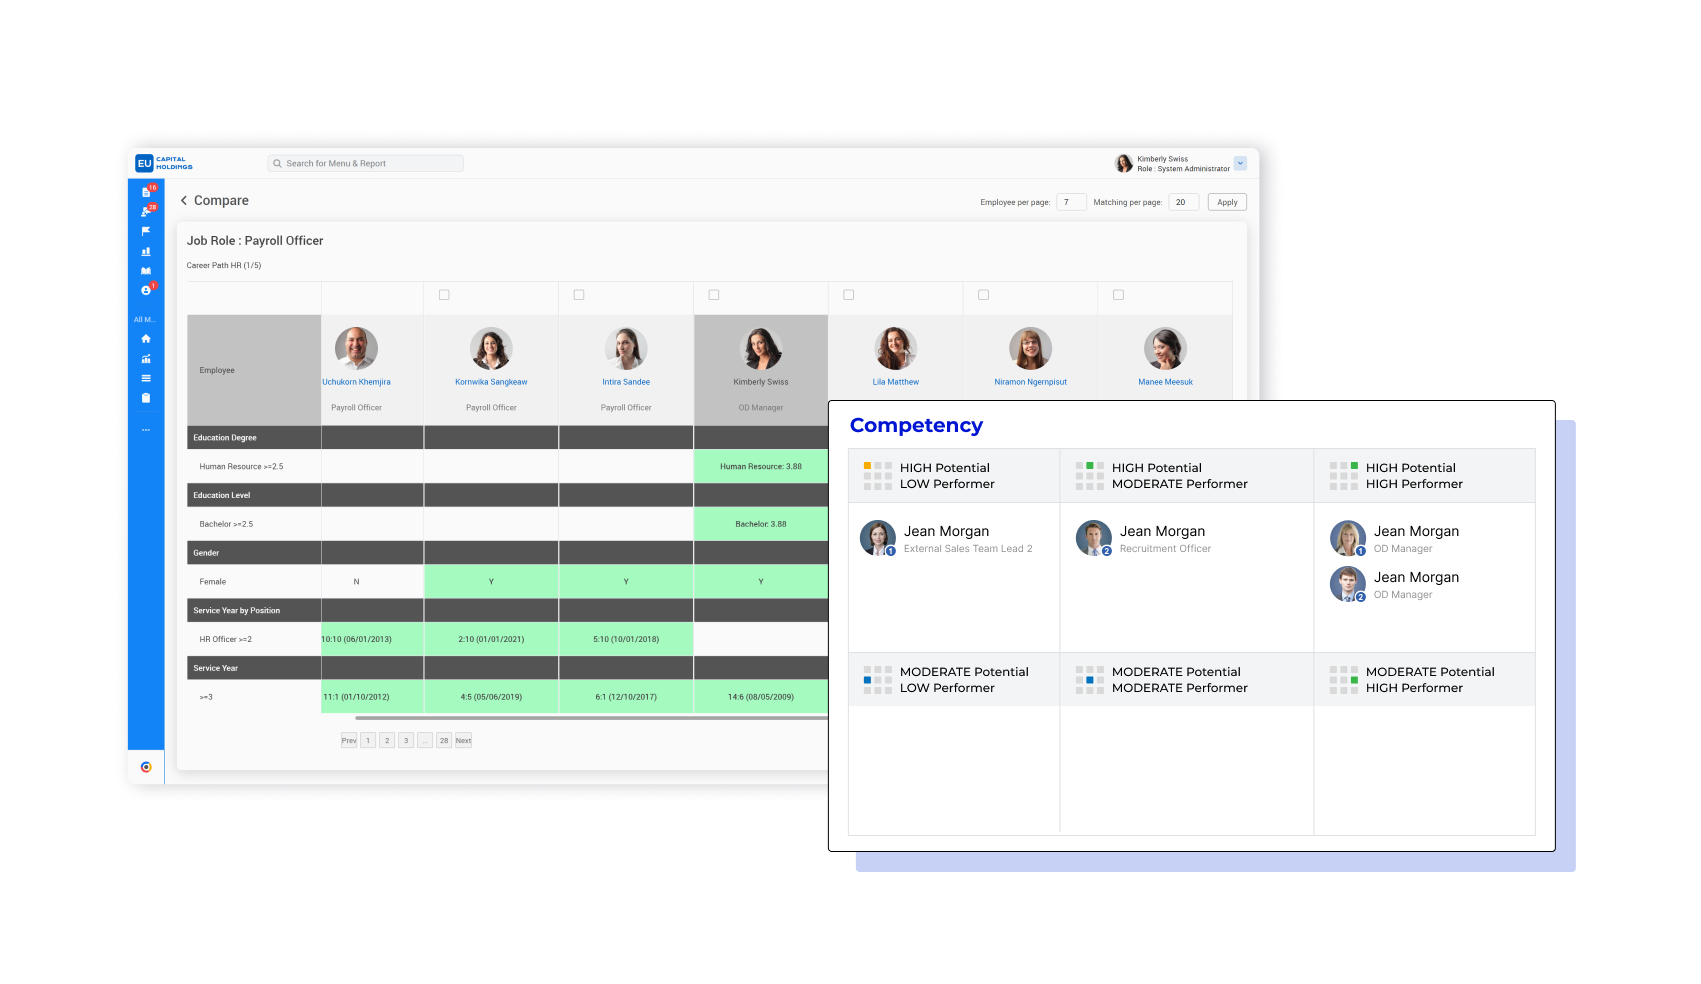This screenshot has width=1701, height=984.
Task: Jump to page 28 in pagination
Action: point(444,741)
